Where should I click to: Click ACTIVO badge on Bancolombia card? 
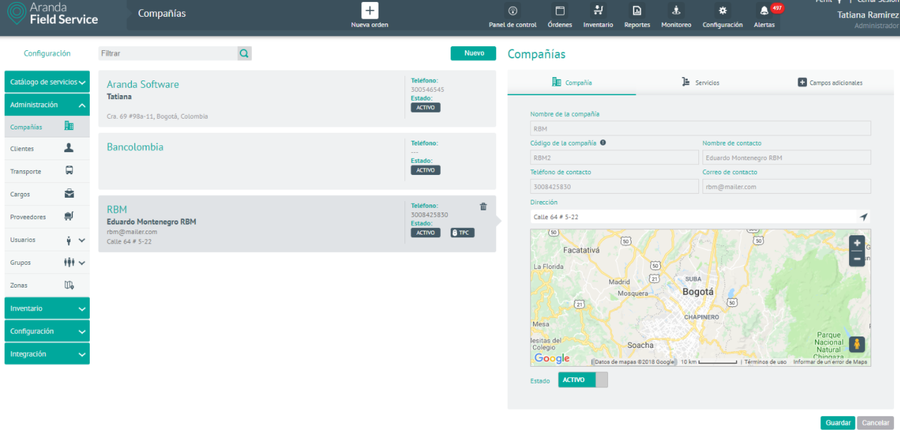[x=425, y=170]
